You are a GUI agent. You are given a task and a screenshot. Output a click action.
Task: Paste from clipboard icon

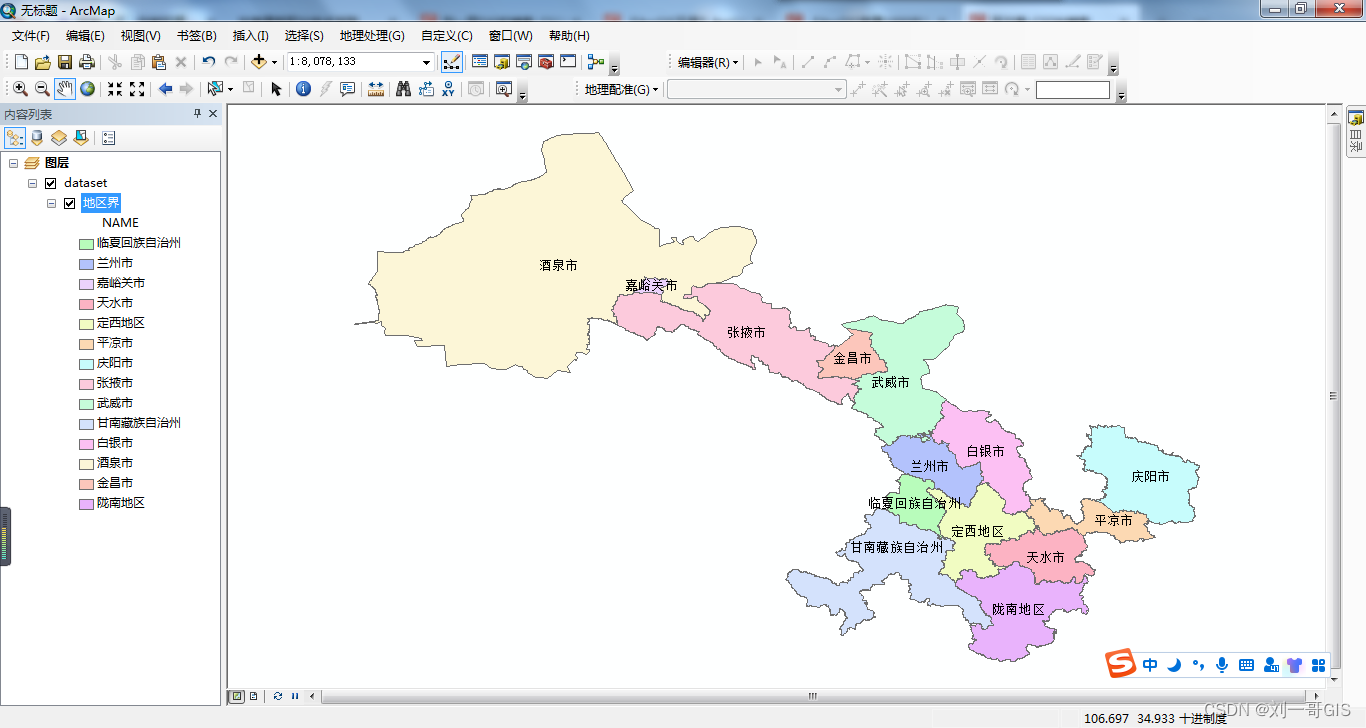[159, 62]
